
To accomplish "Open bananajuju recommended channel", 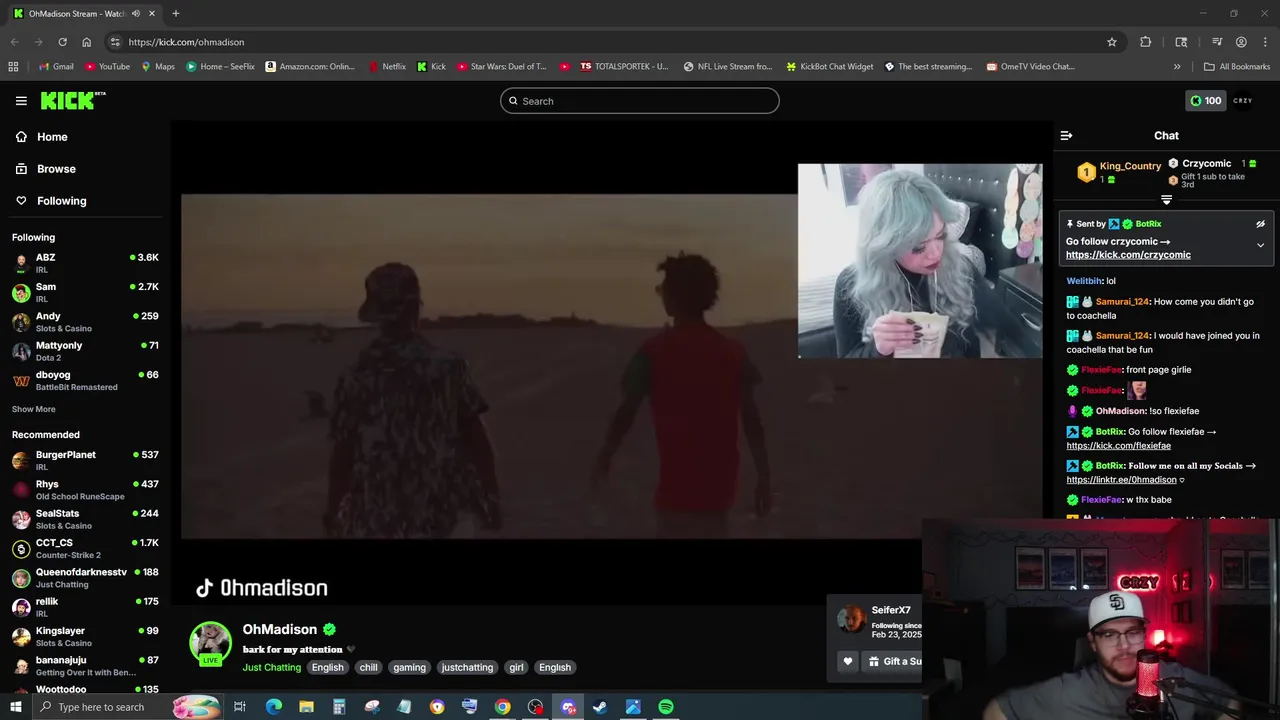I will 85,666.
